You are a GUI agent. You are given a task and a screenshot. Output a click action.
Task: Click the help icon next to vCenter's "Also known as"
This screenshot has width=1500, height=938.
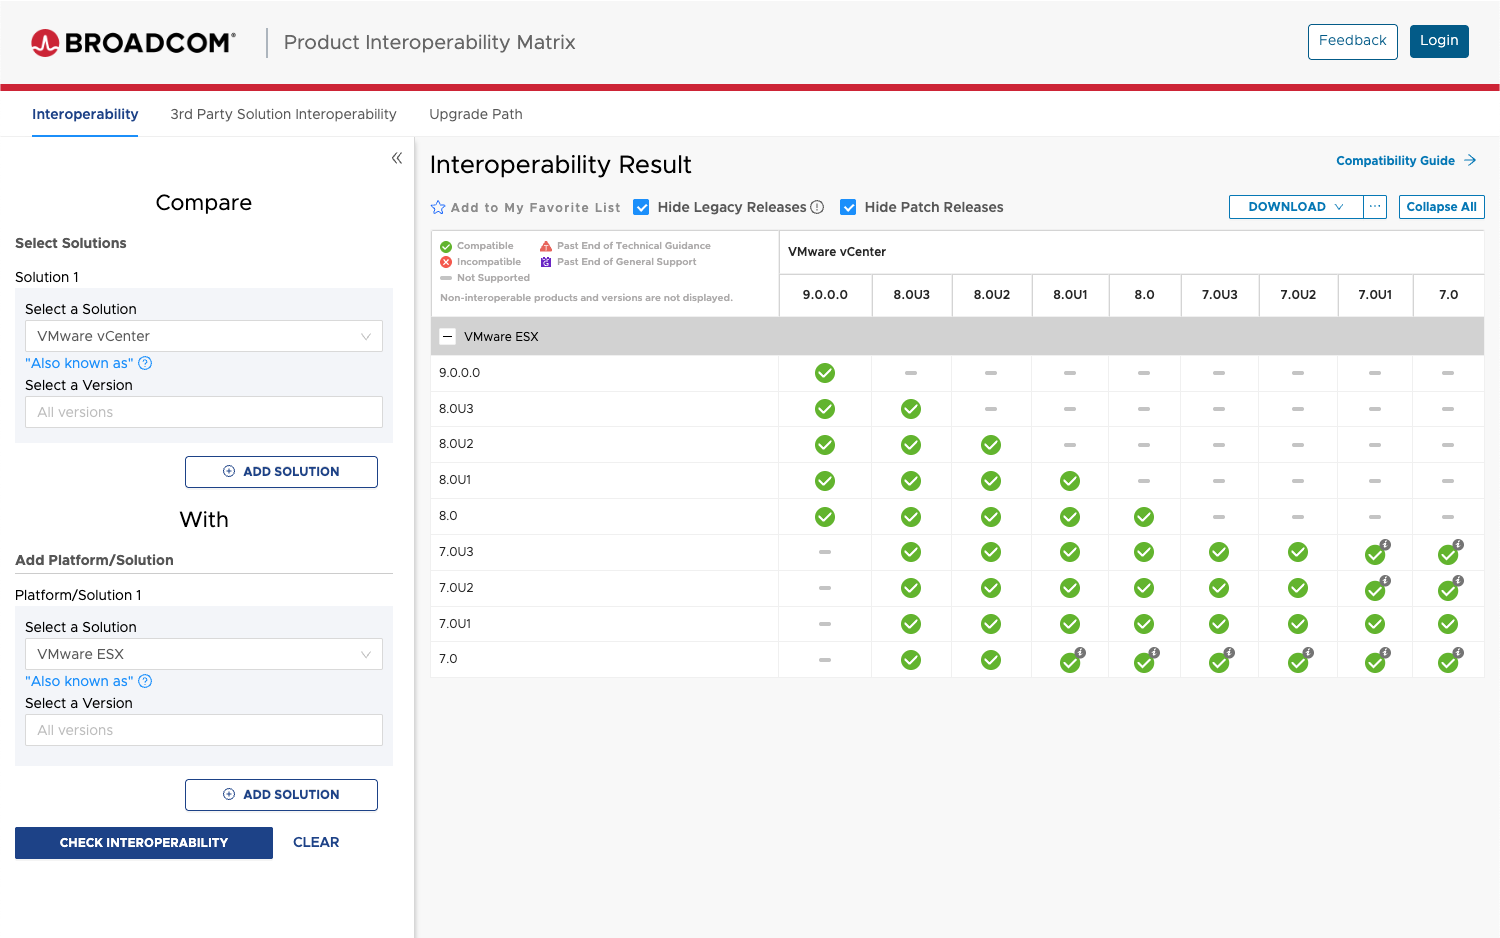(x=145, y=363)
